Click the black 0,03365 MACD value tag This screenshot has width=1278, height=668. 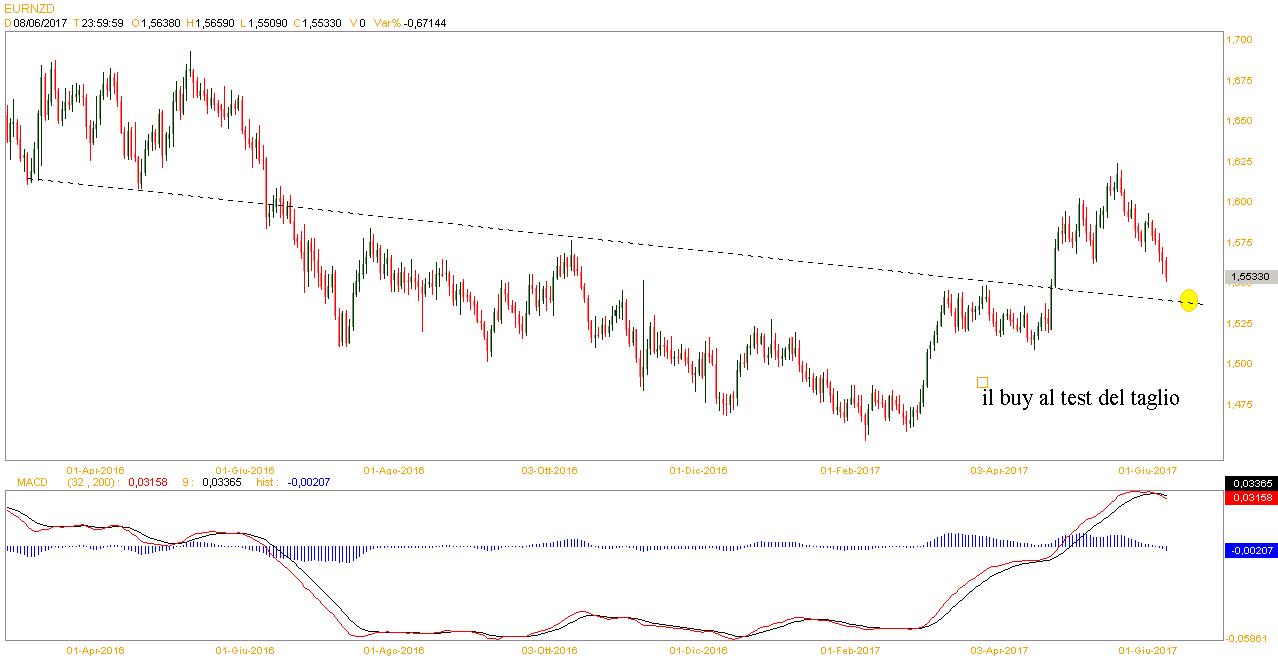[1249, 483]
